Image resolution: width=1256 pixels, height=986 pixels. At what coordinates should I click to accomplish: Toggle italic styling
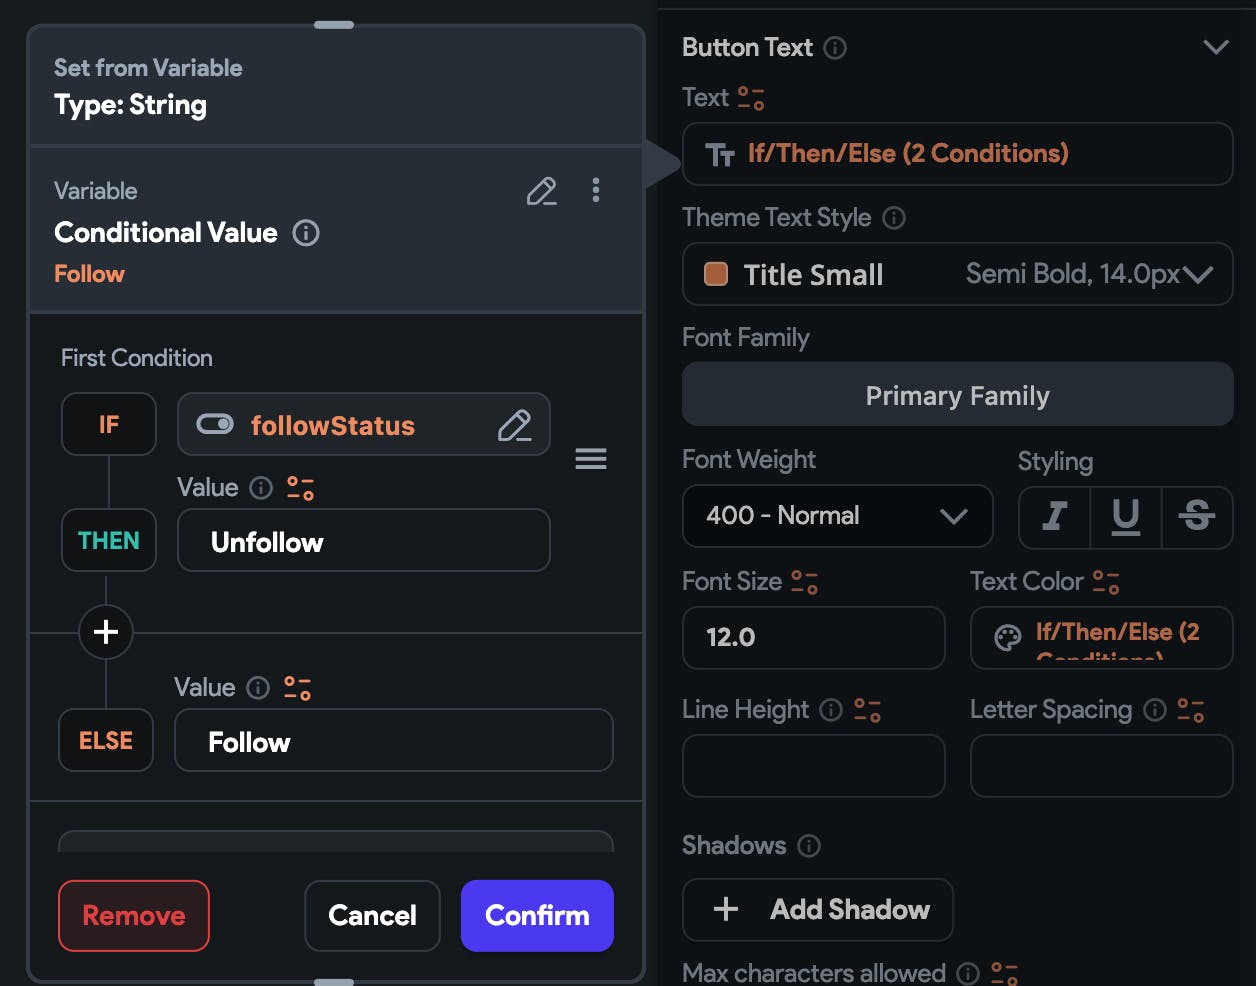coord(1054,516)
